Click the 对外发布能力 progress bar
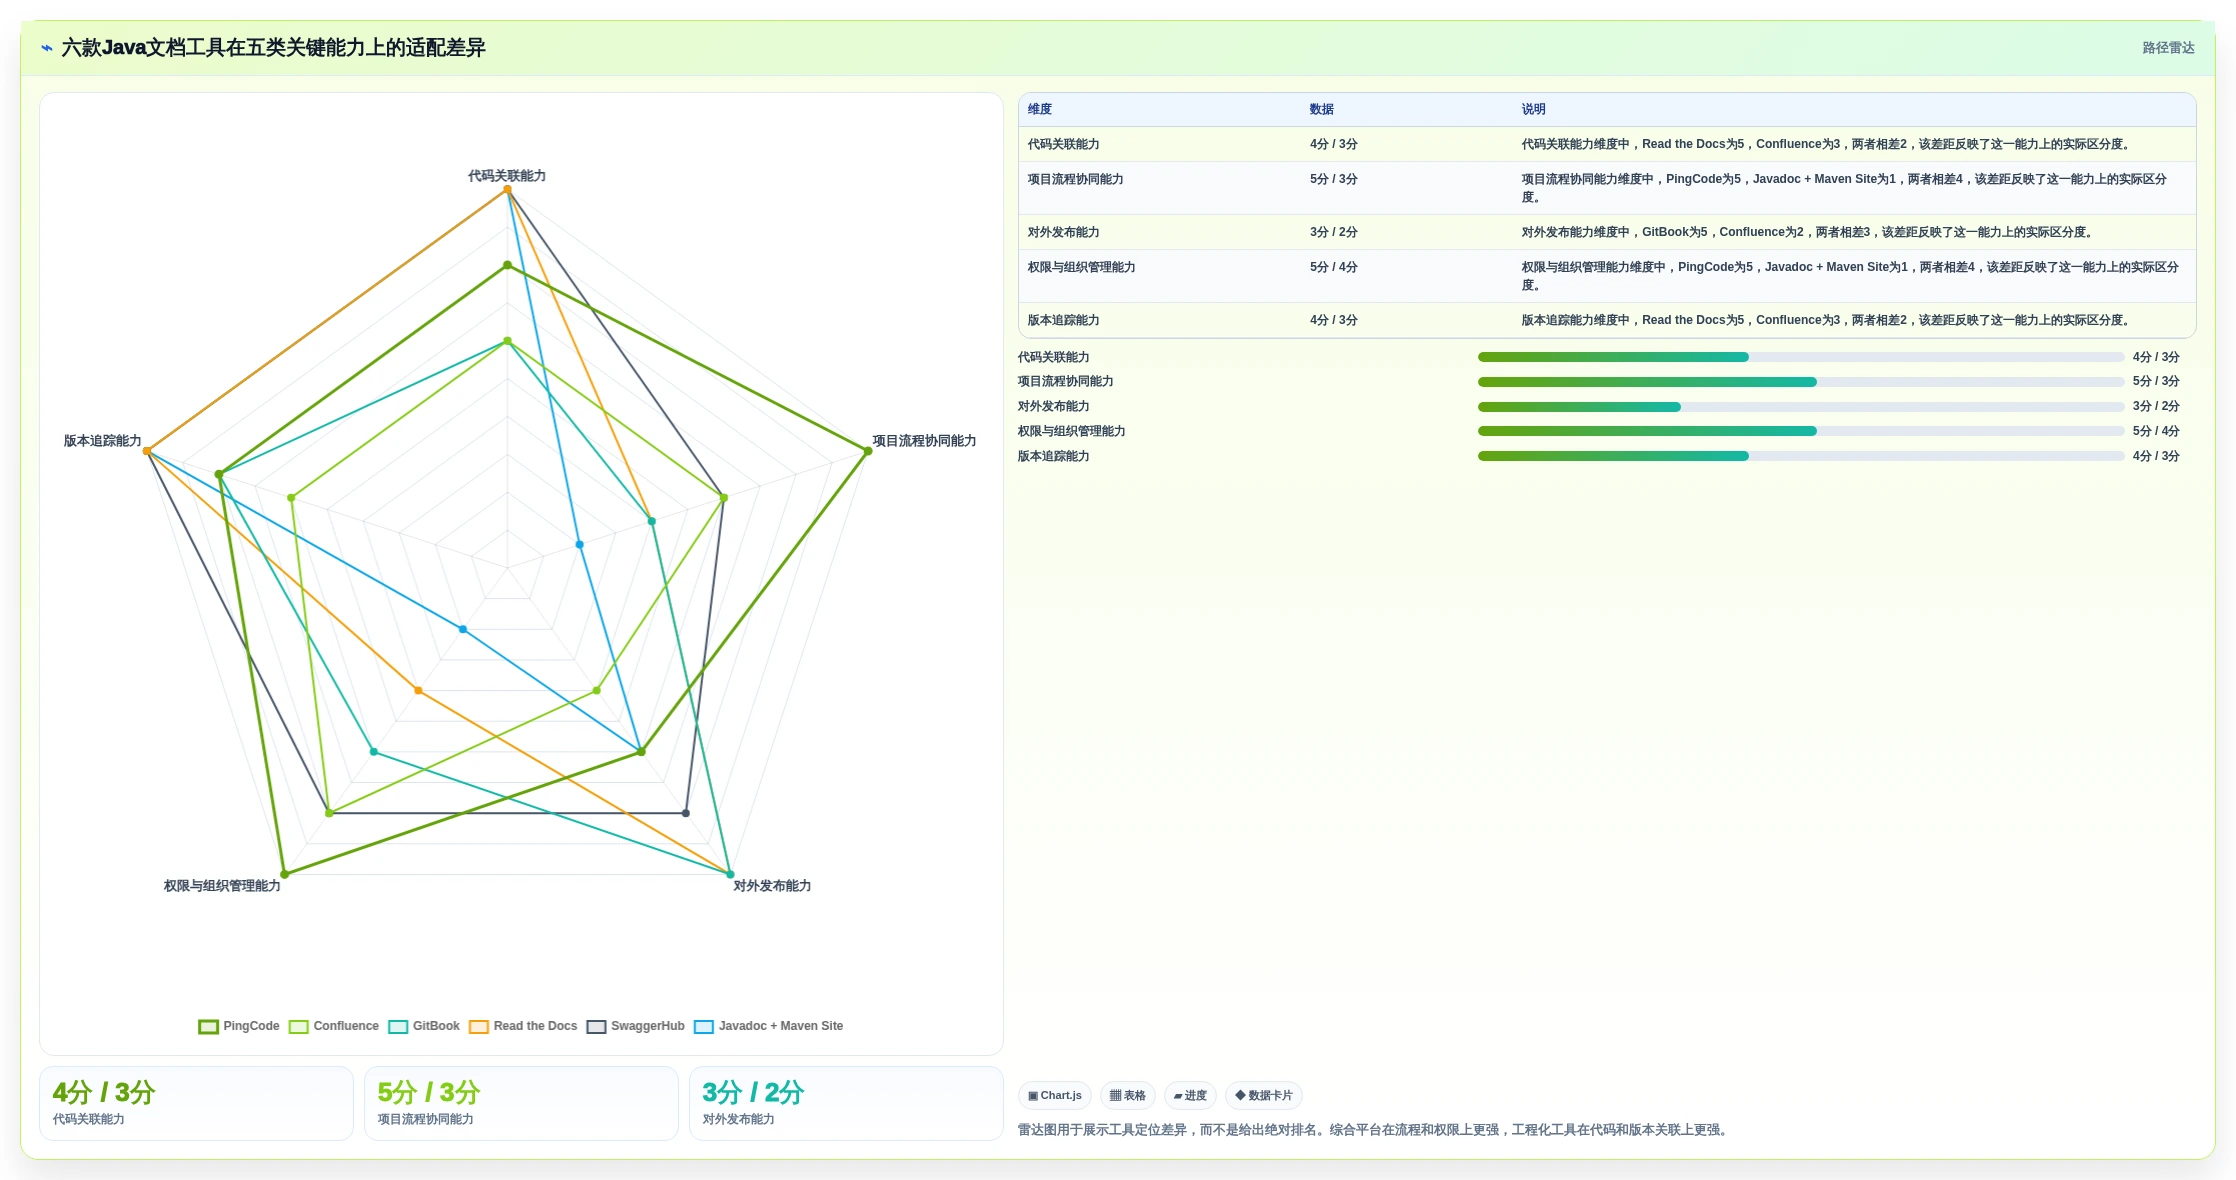Image resolution: width=2236 pixels, height=1180 pixels. [x=1801, y=407]
